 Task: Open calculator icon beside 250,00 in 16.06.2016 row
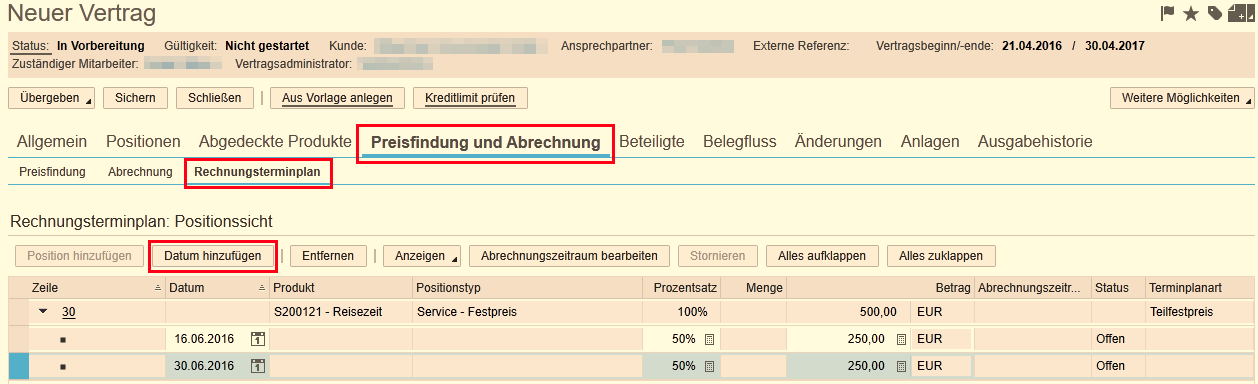tap(901, 339)
